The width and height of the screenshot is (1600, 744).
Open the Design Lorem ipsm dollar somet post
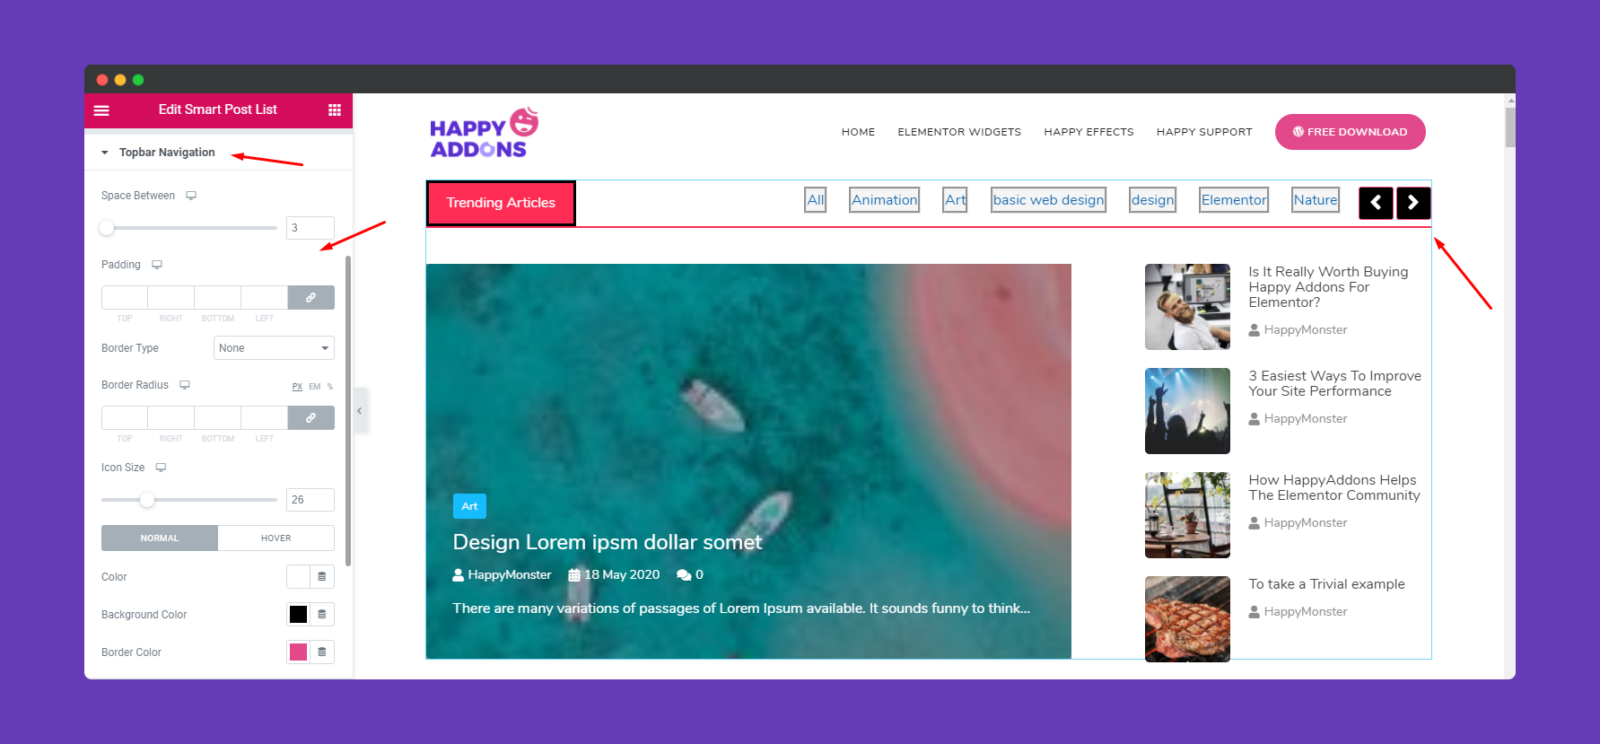point(607,542)
